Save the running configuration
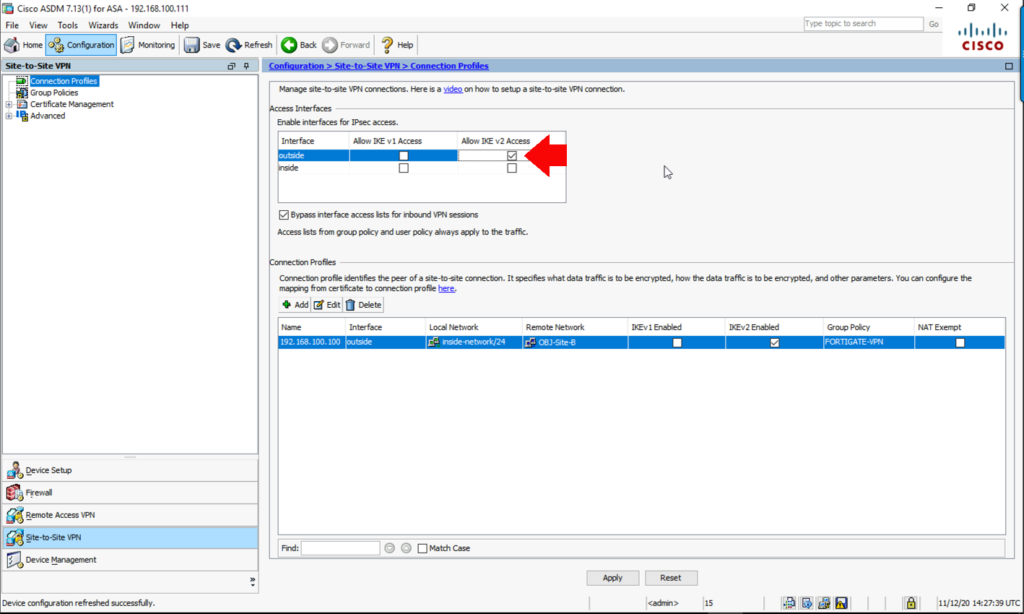The height and width of the screenshot is (614, 1024). pos(202,45)
